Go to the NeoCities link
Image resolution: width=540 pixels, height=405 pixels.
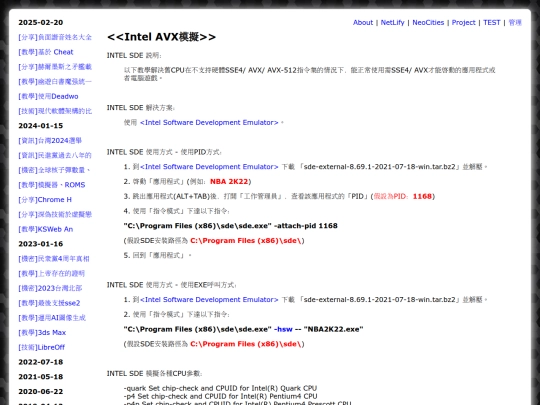coord(428,22)
